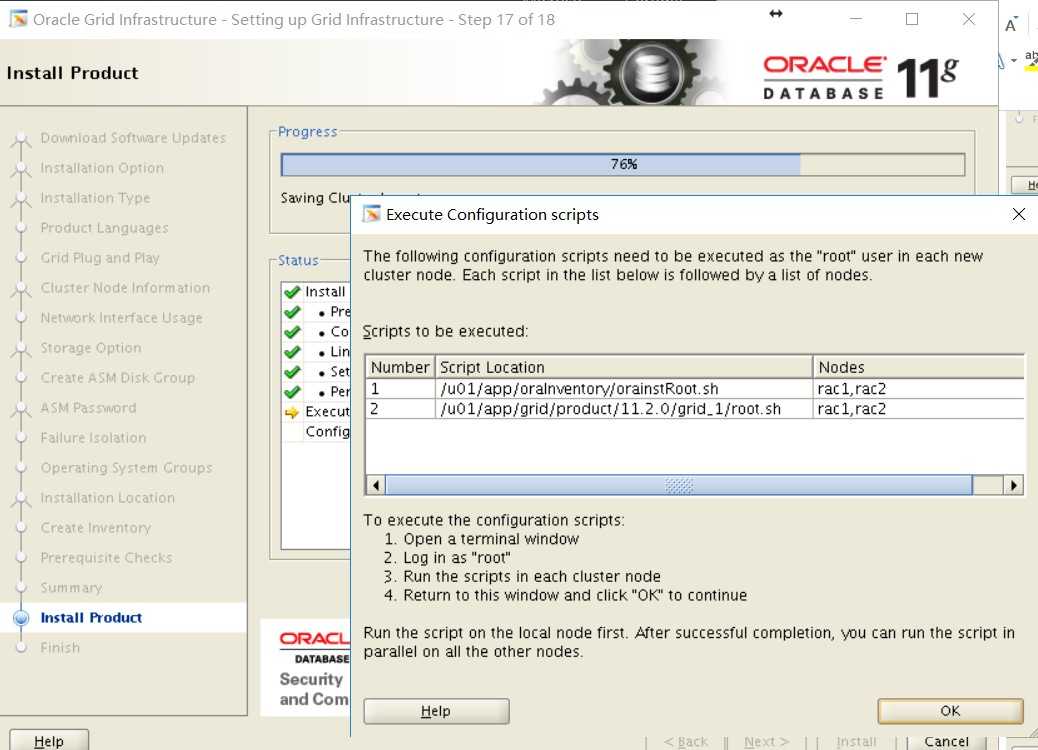Click right arrow of scripts table scrollbar
Viewport: 1038px width, 750px height.
point(1014,485)
